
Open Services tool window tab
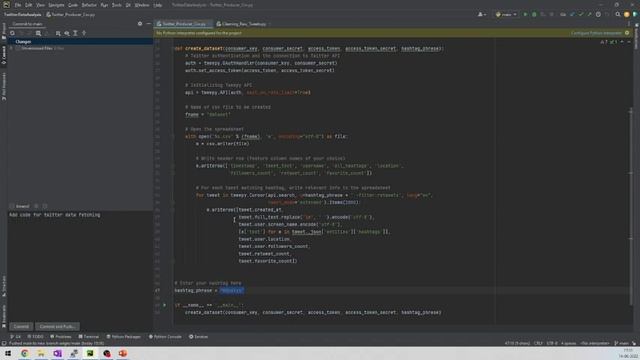198,337
